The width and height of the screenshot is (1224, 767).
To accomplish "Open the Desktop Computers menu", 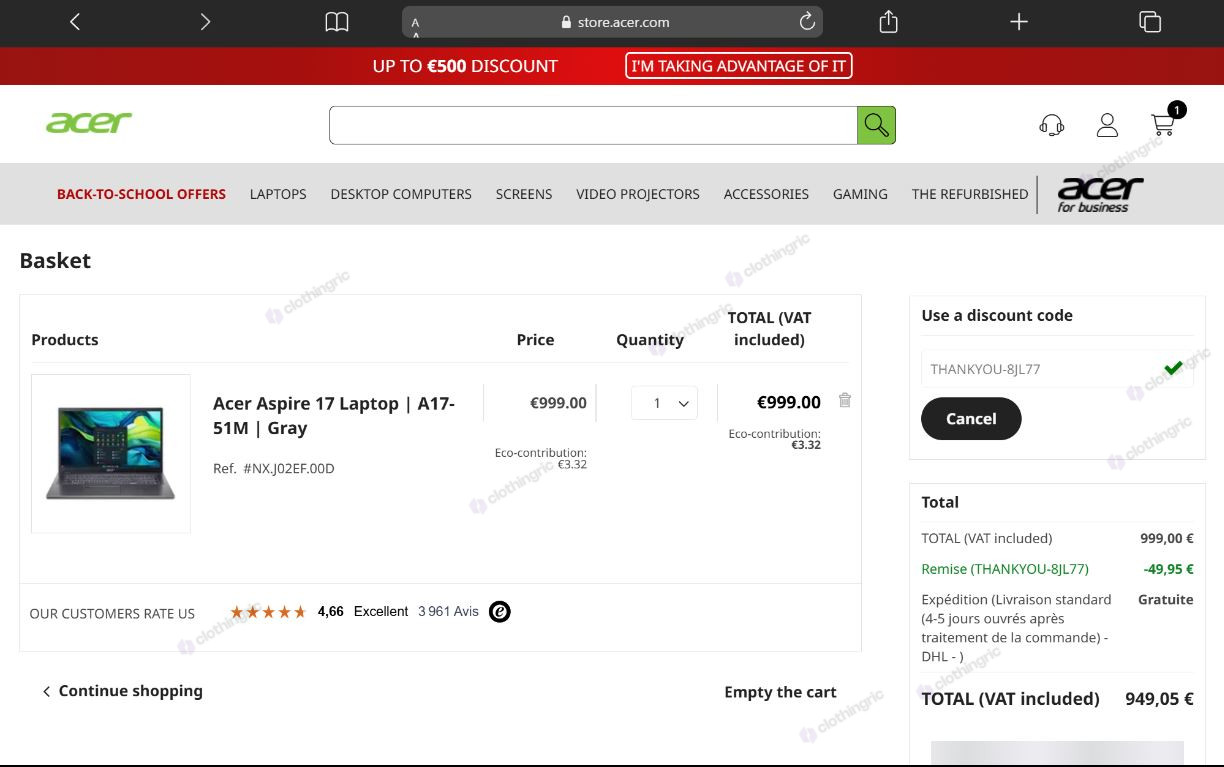I will pos(401,194).
